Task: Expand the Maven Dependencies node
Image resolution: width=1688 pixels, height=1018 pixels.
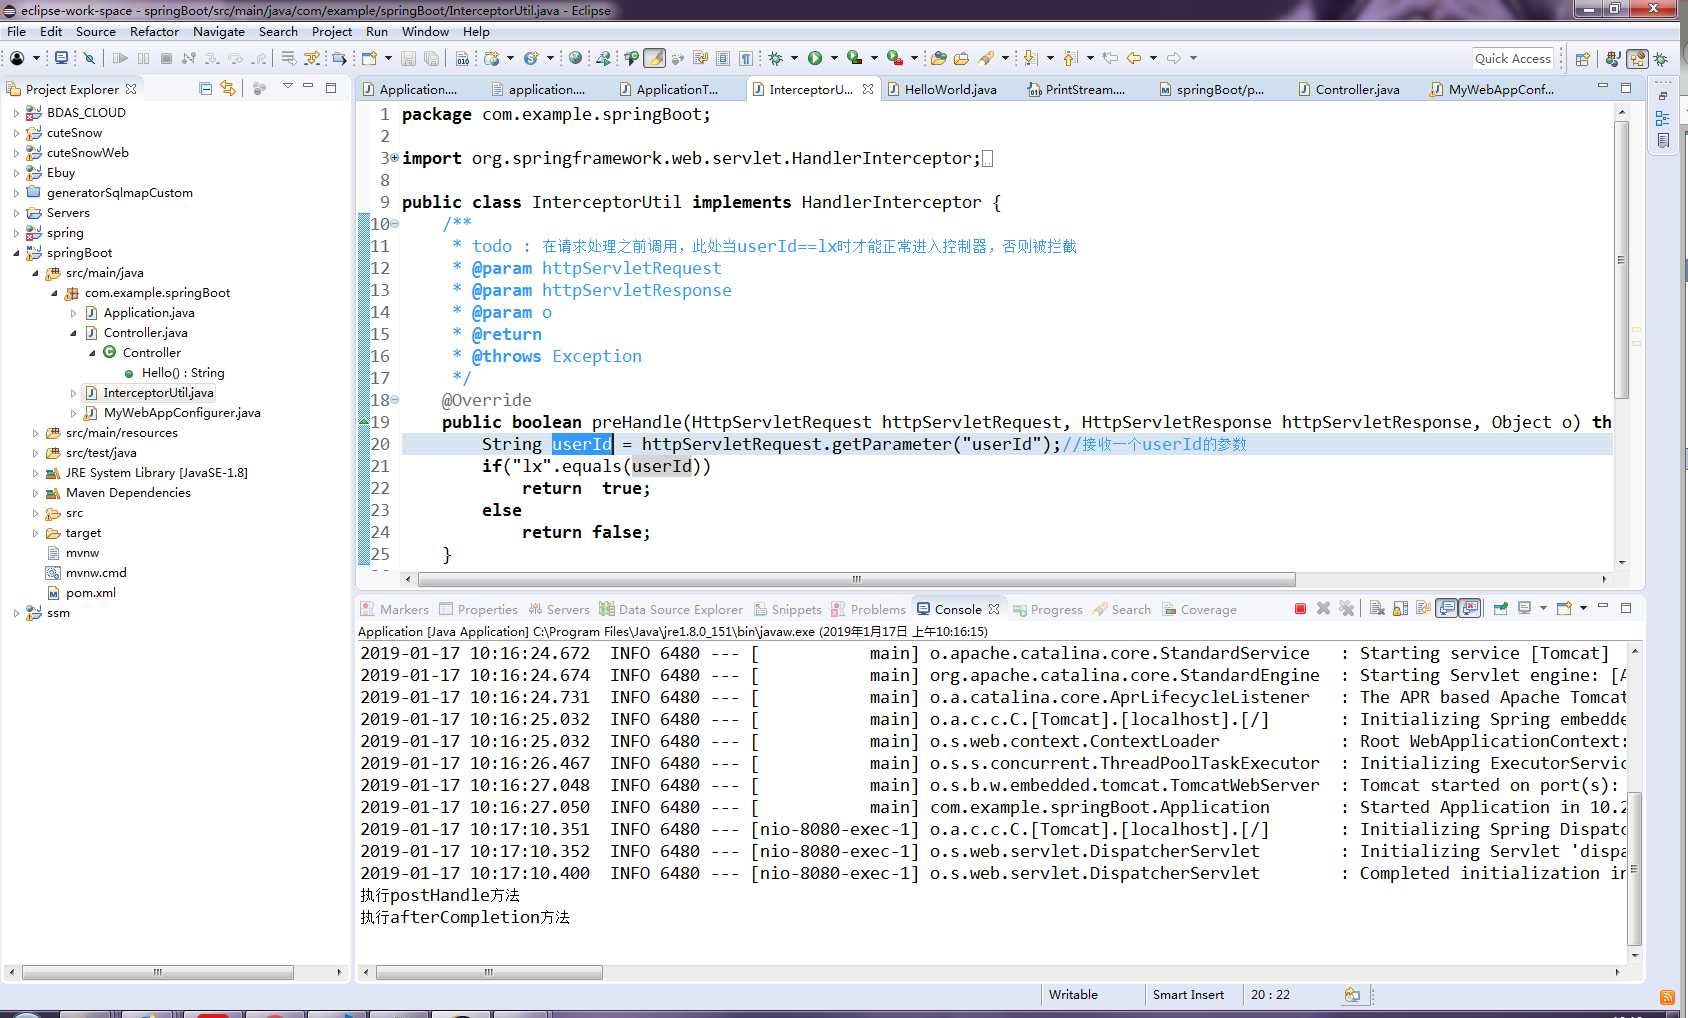Action: (x=35, y=493)
